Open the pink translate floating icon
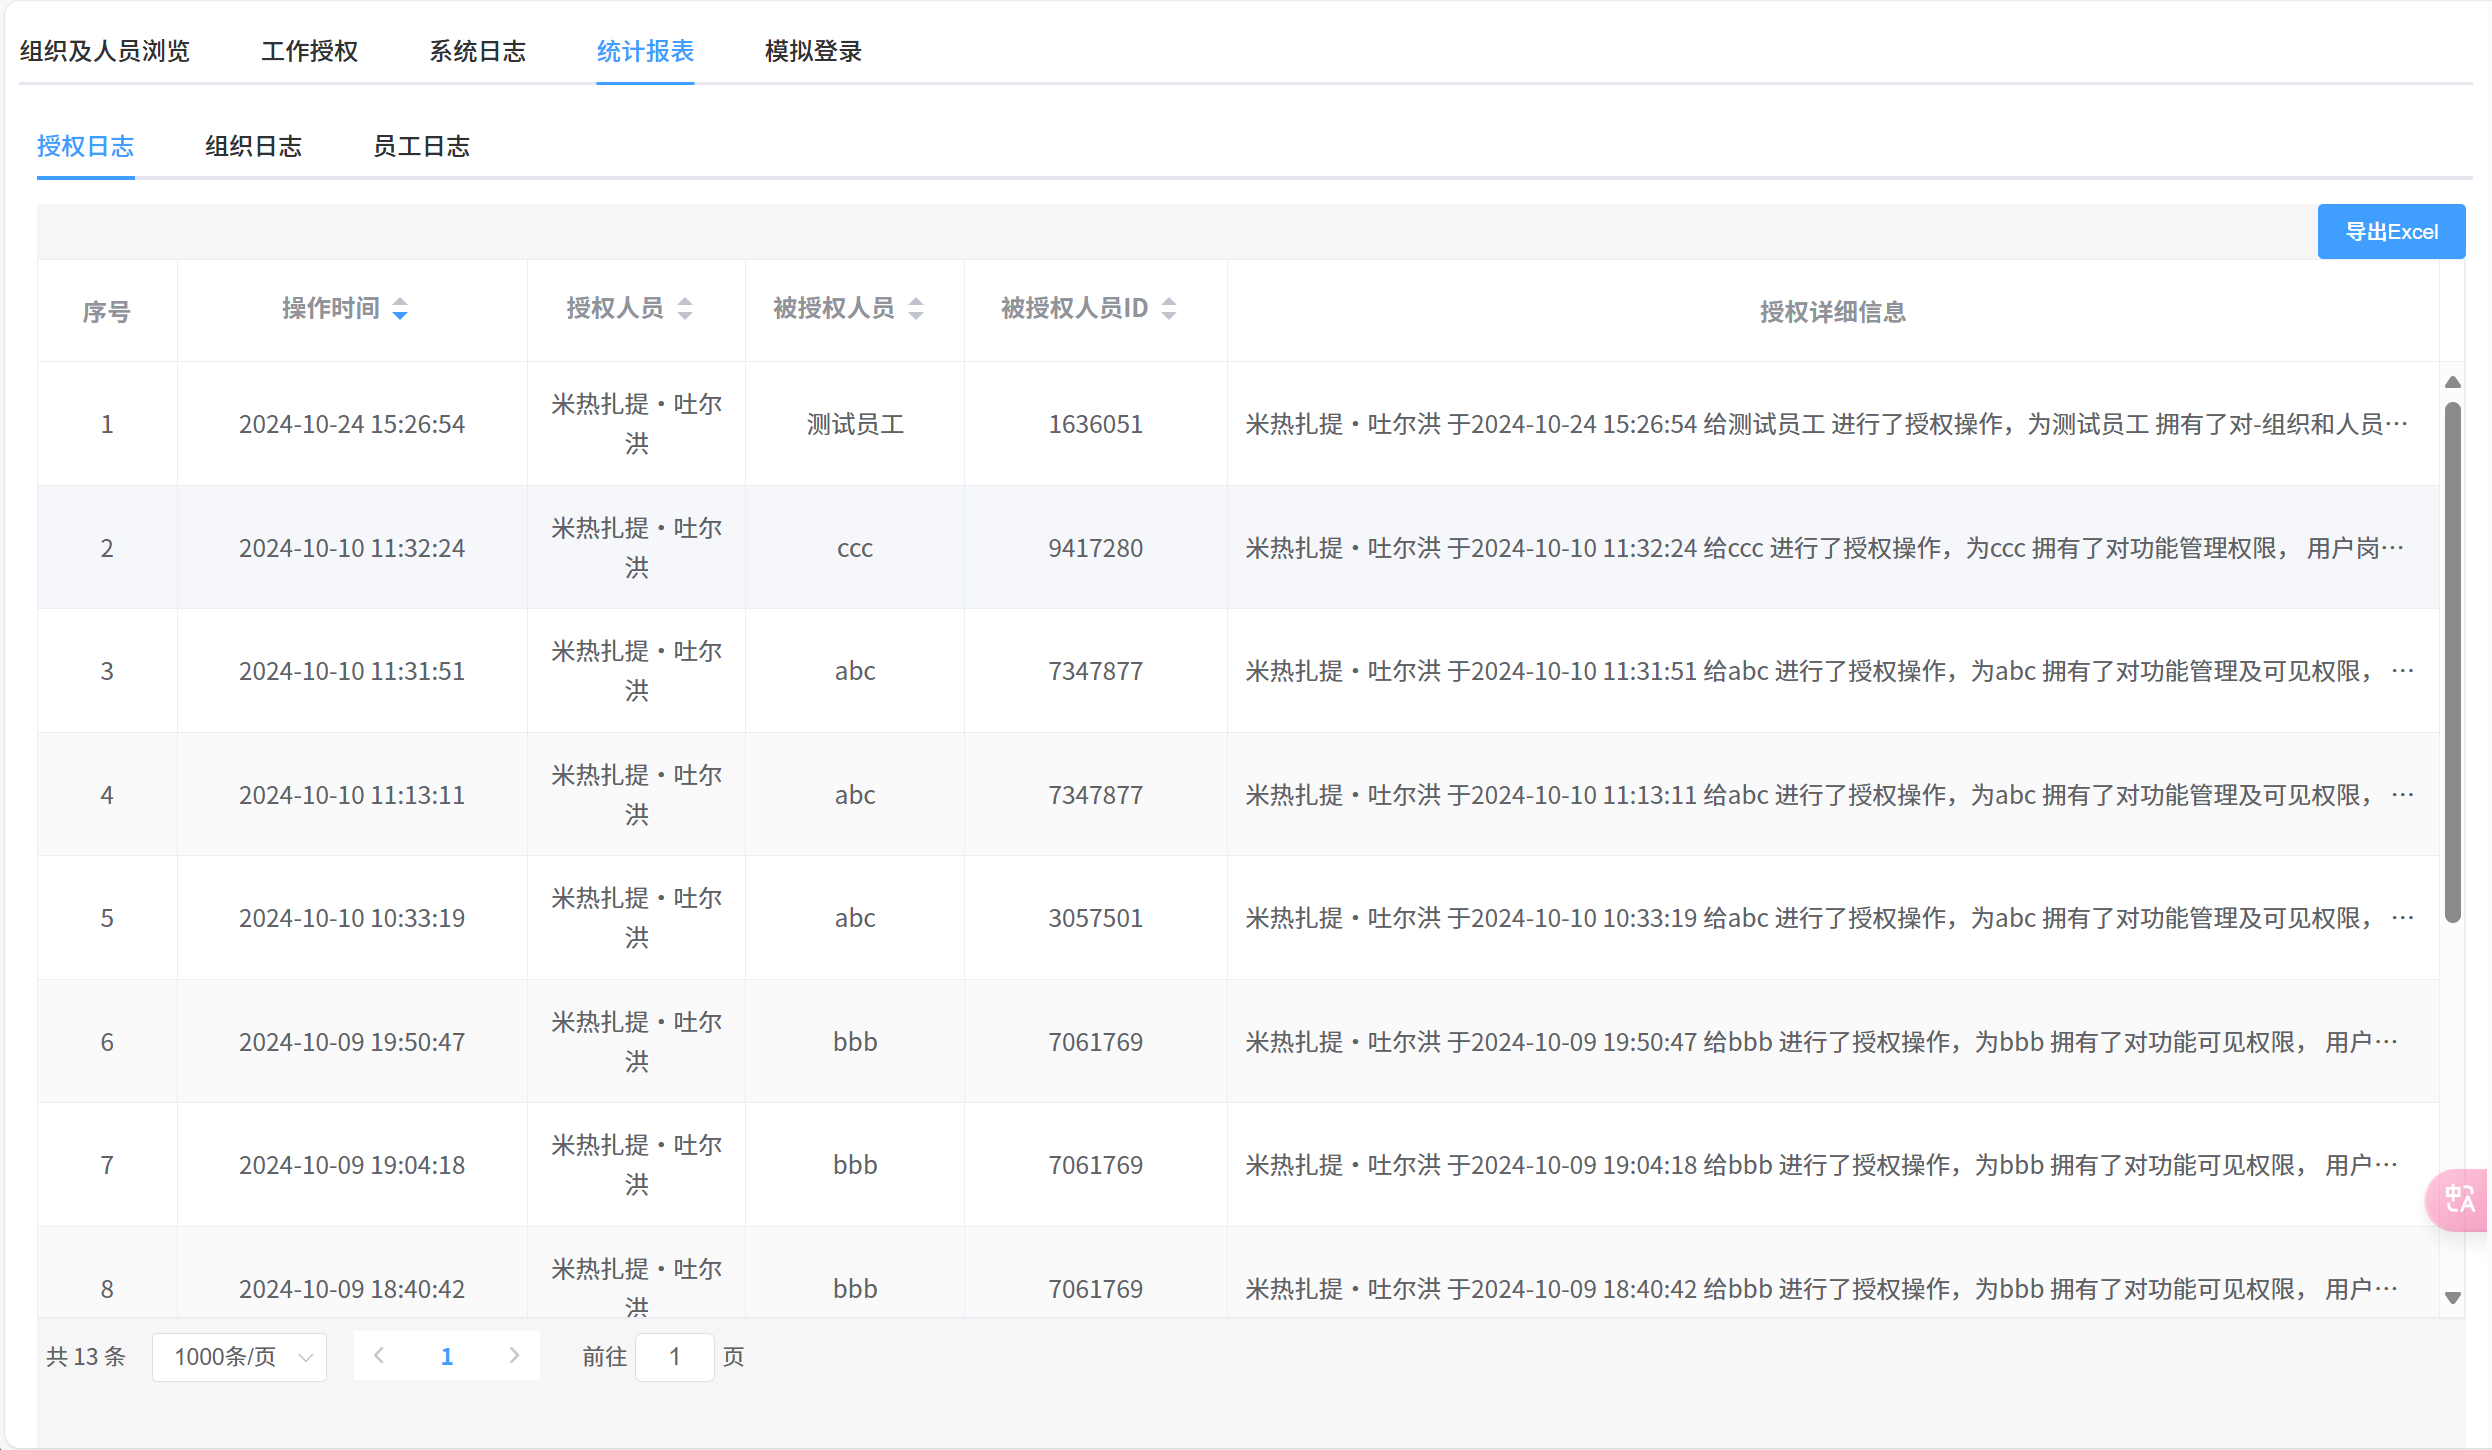 pos(2458,1199)
